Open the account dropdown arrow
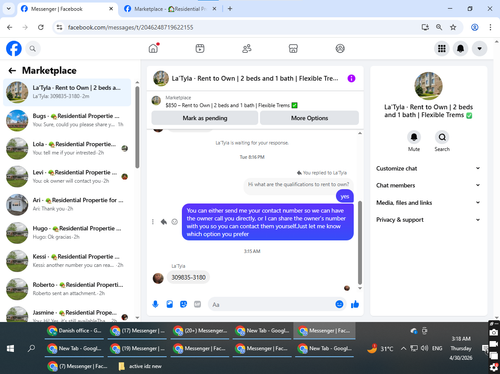This screenshot has width=500, height=374. point(479,49)
